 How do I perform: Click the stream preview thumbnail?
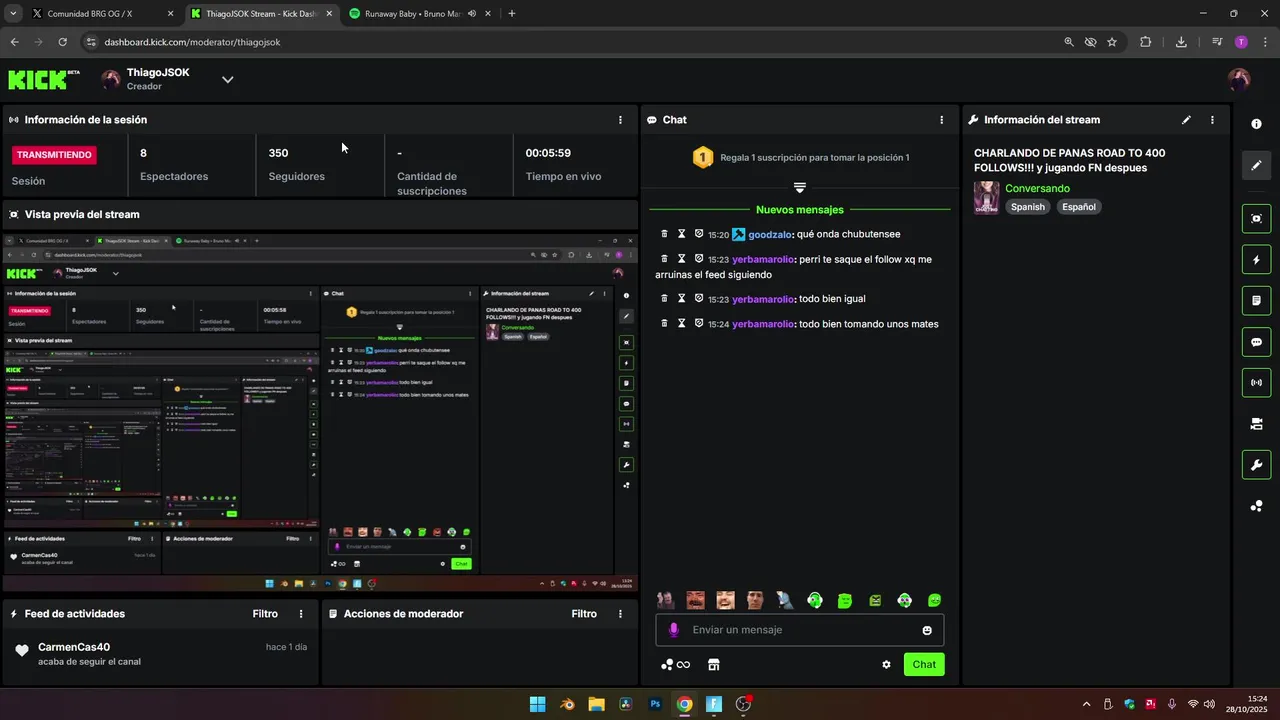coord(320,412)
